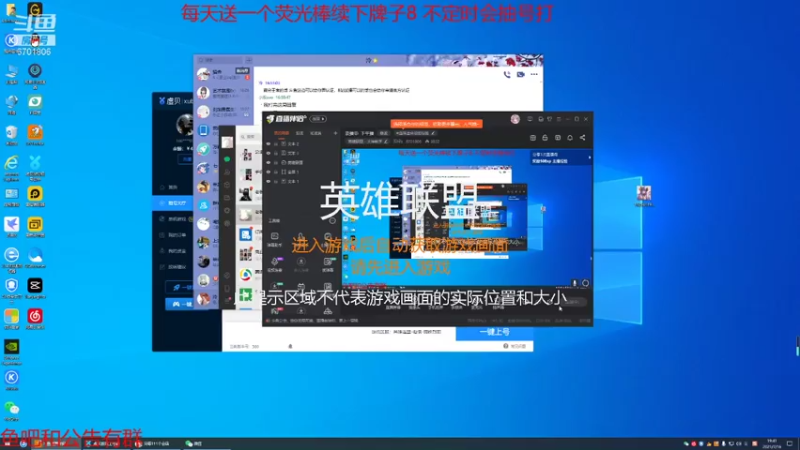800x450 pixels.
Task: Open WeChat chats green bubble icon
Action: coord(227,160)
